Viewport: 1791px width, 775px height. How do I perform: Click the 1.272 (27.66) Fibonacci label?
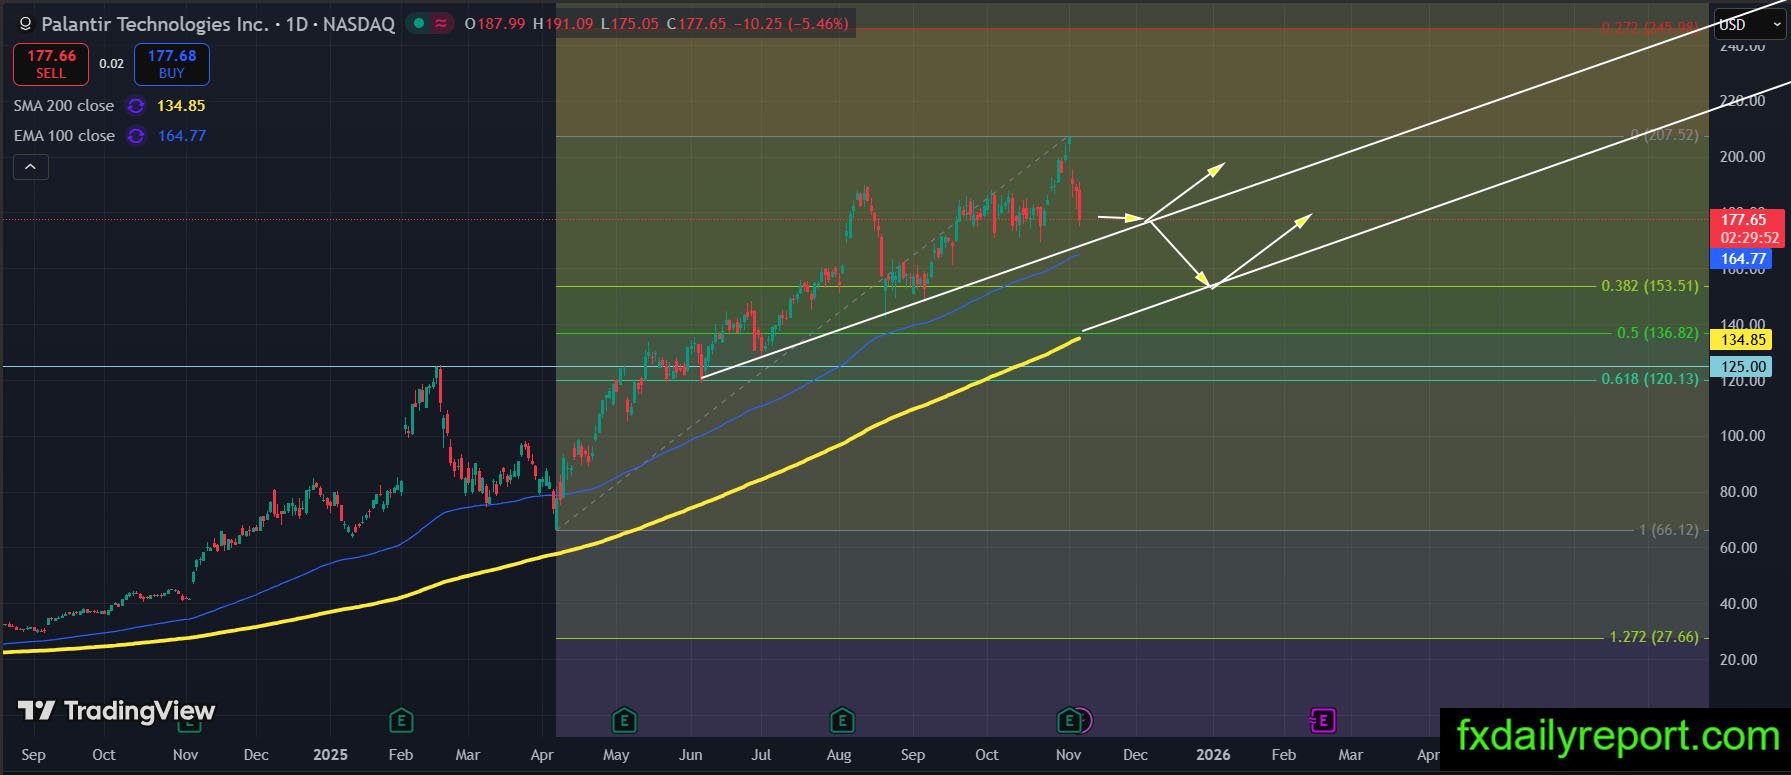tap(1654, 637)
